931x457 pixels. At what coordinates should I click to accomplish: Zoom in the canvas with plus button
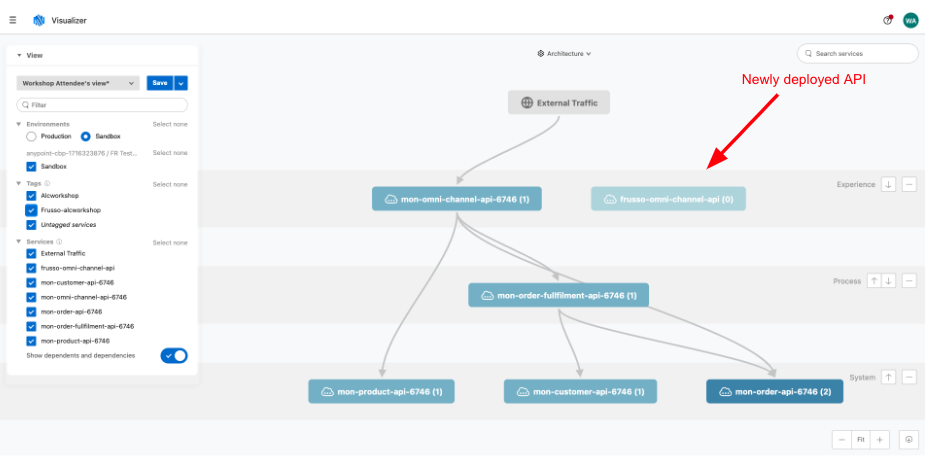(879, 439)
